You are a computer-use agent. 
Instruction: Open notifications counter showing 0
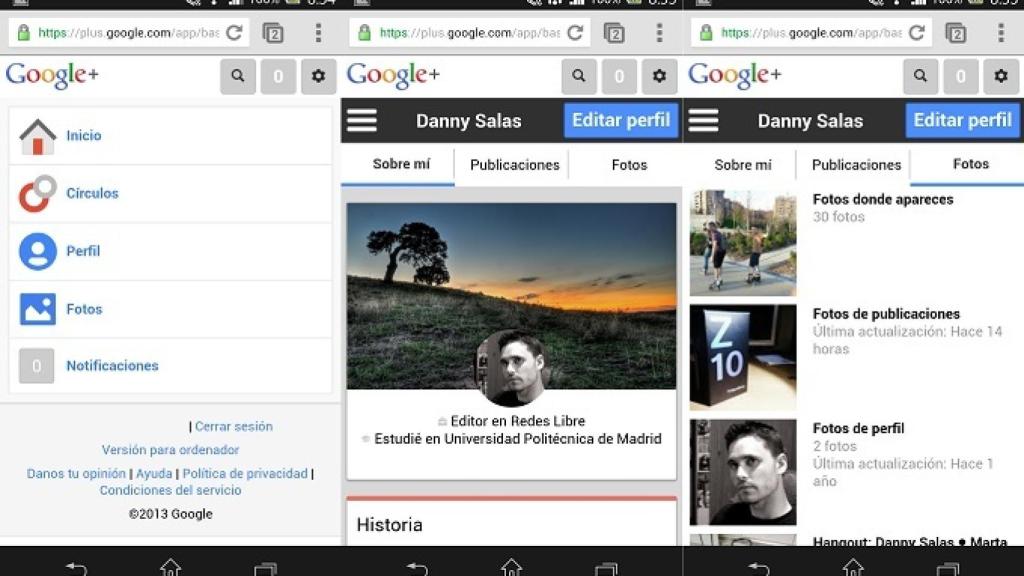coord(277,76)
